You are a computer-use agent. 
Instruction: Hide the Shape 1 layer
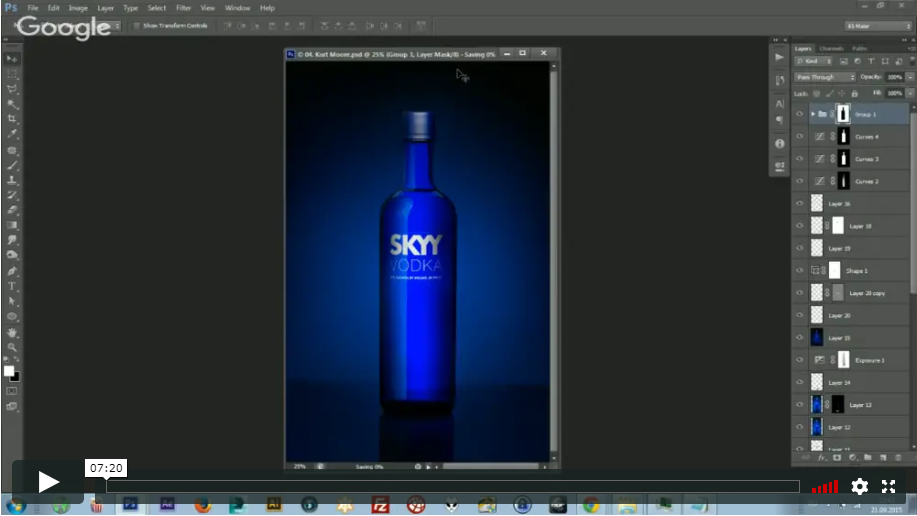click(799, 270)
